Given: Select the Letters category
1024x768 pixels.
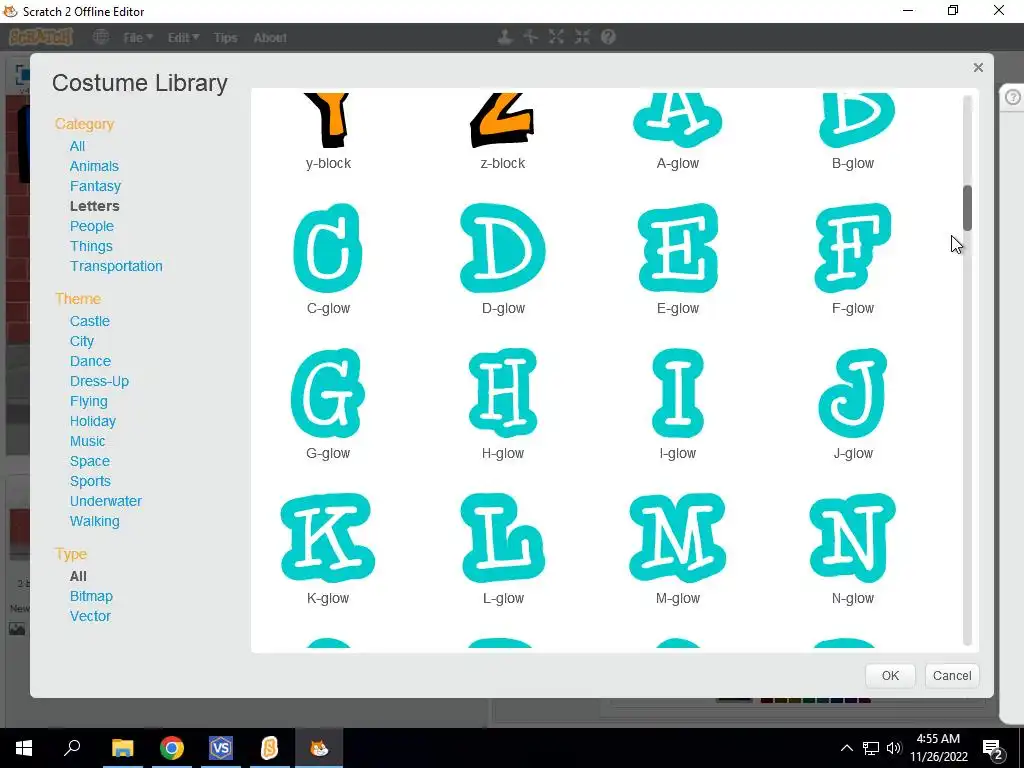Looking at the screenshot, I should [95, 206].
